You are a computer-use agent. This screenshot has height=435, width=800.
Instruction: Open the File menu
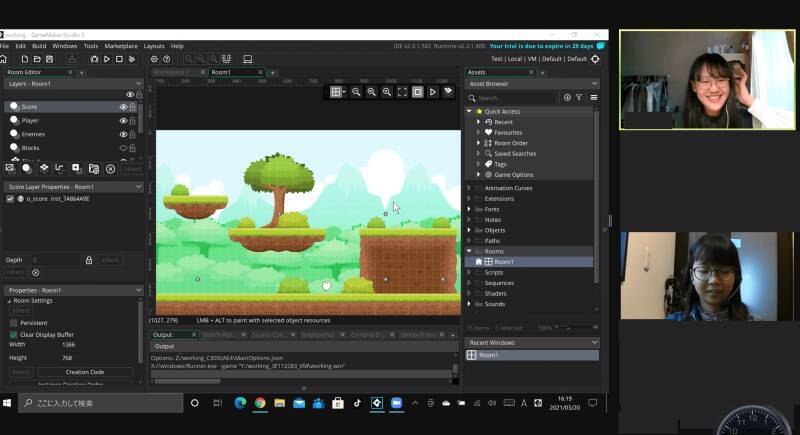pos(4,46)
